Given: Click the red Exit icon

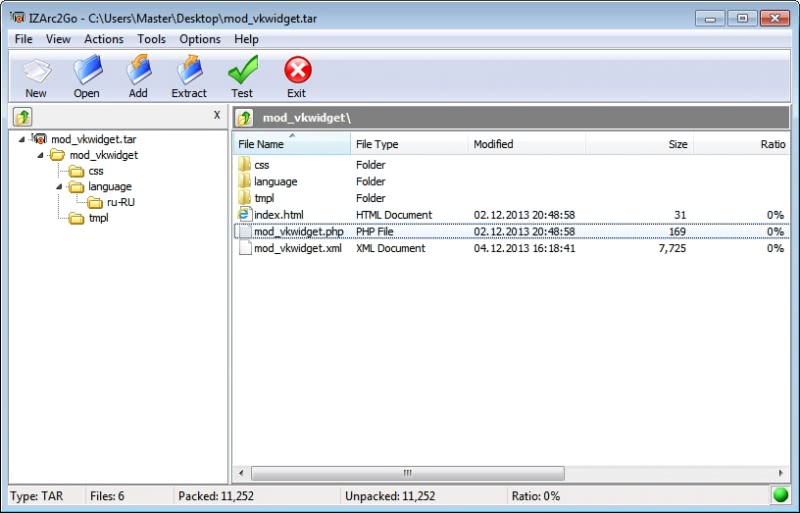Looking at the screenshot, I should pyautogui.click(x=297, y=70).
